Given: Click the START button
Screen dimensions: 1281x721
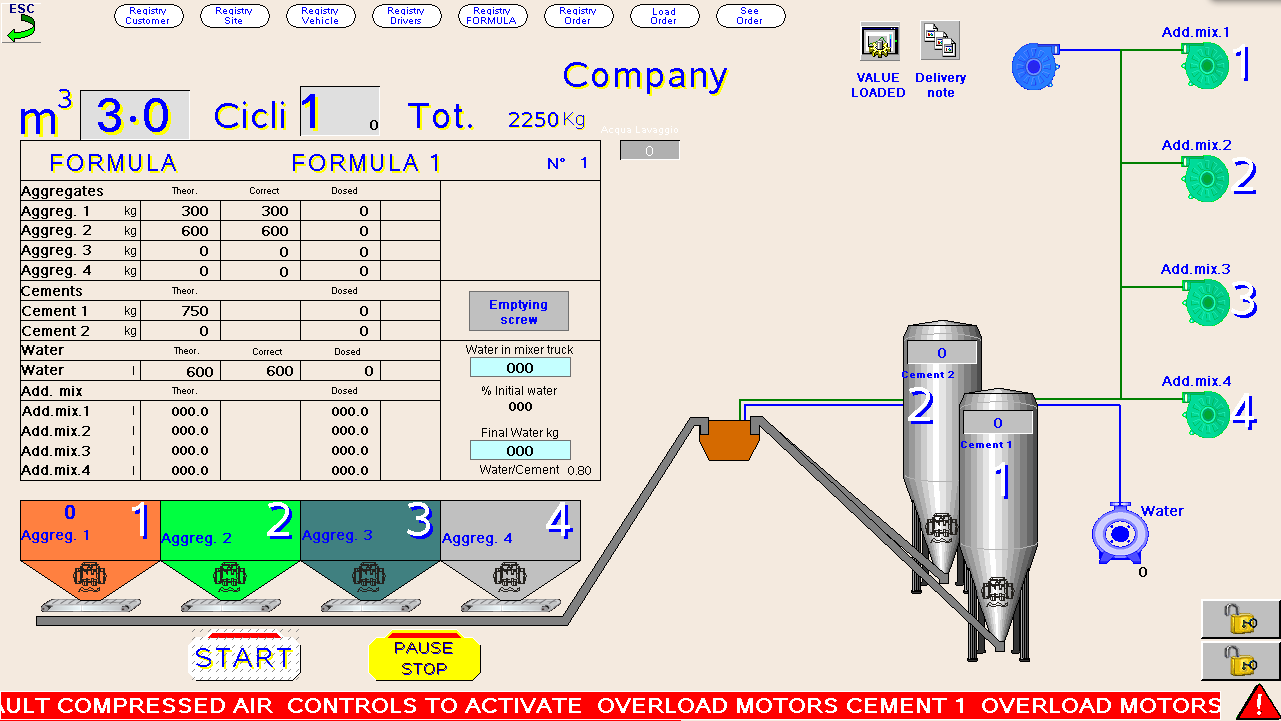Looking at the screenshot, I should (x=245, y=657).
